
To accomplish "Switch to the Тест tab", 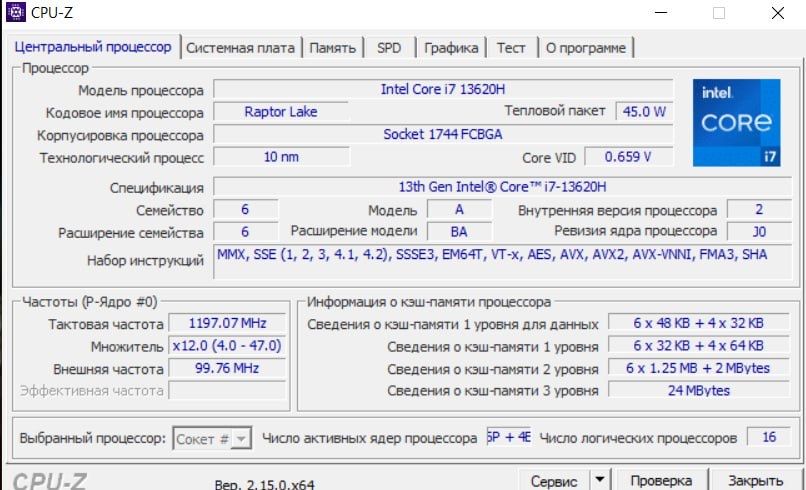I will pos(511,48).
